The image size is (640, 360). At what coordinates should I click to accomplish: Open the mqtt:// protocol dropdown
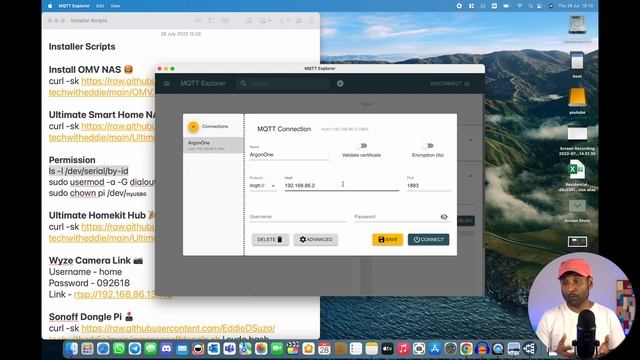pyautogui.click(x=262, y=186)
